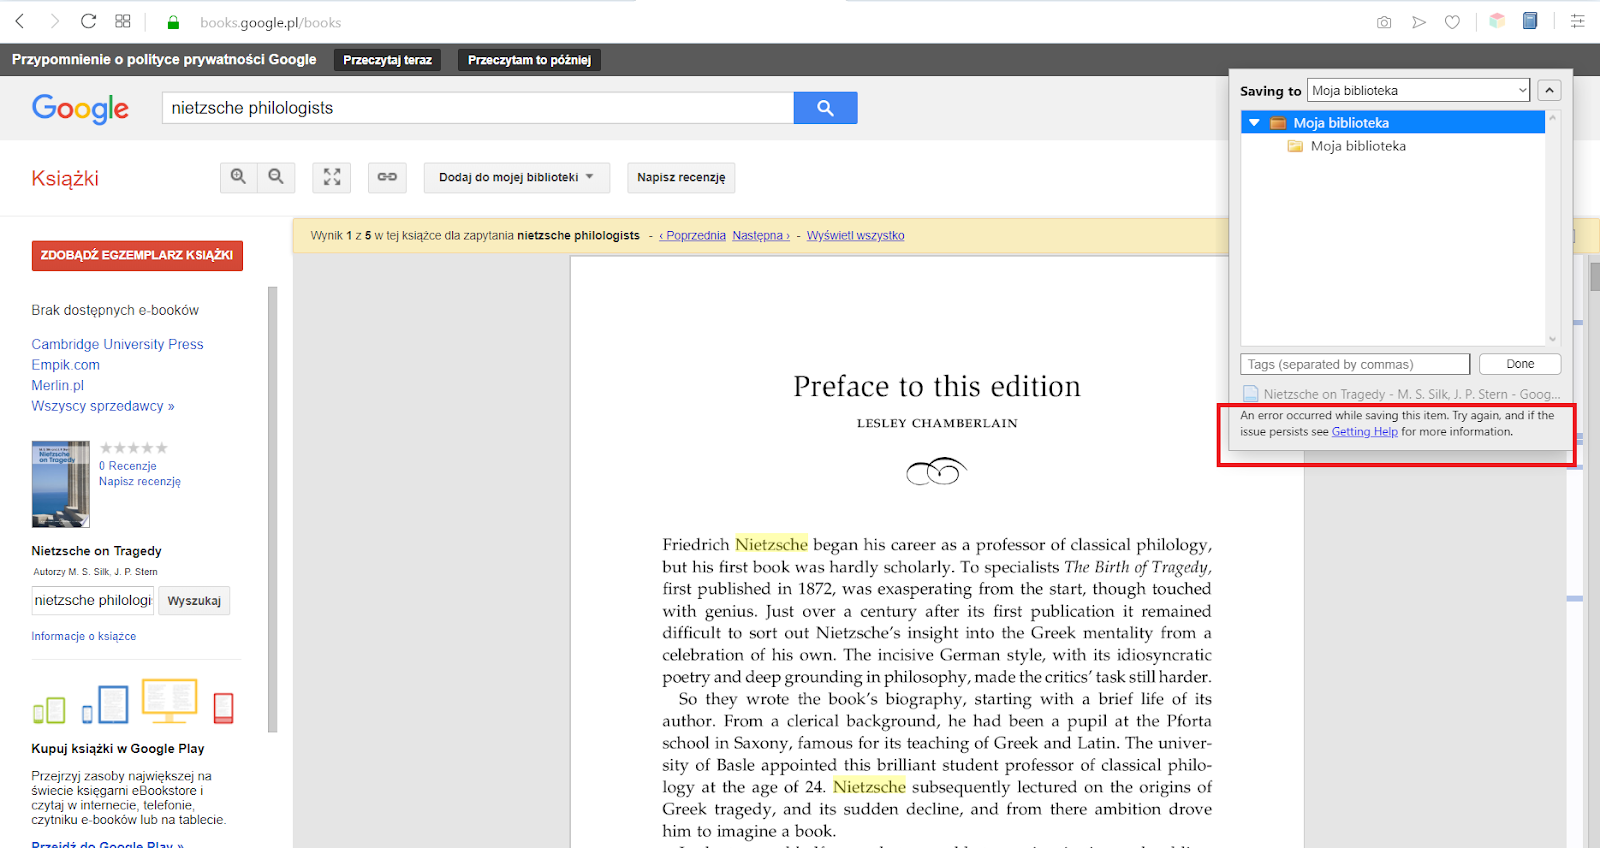Screen dimensions: 1600x848
Task: Click the green padlock security icon
Action: pos(173,22)
